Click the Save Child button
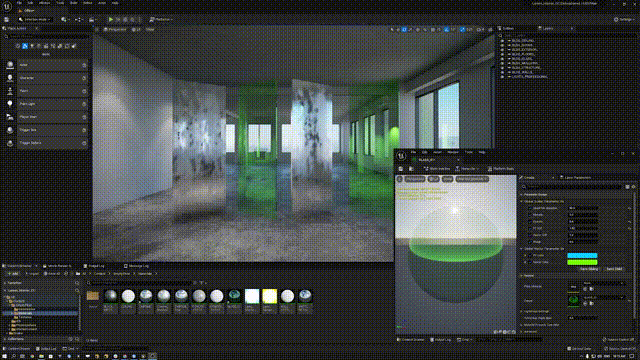The width and height of the screenshot is (640, 360). click(x=614, y=269)
